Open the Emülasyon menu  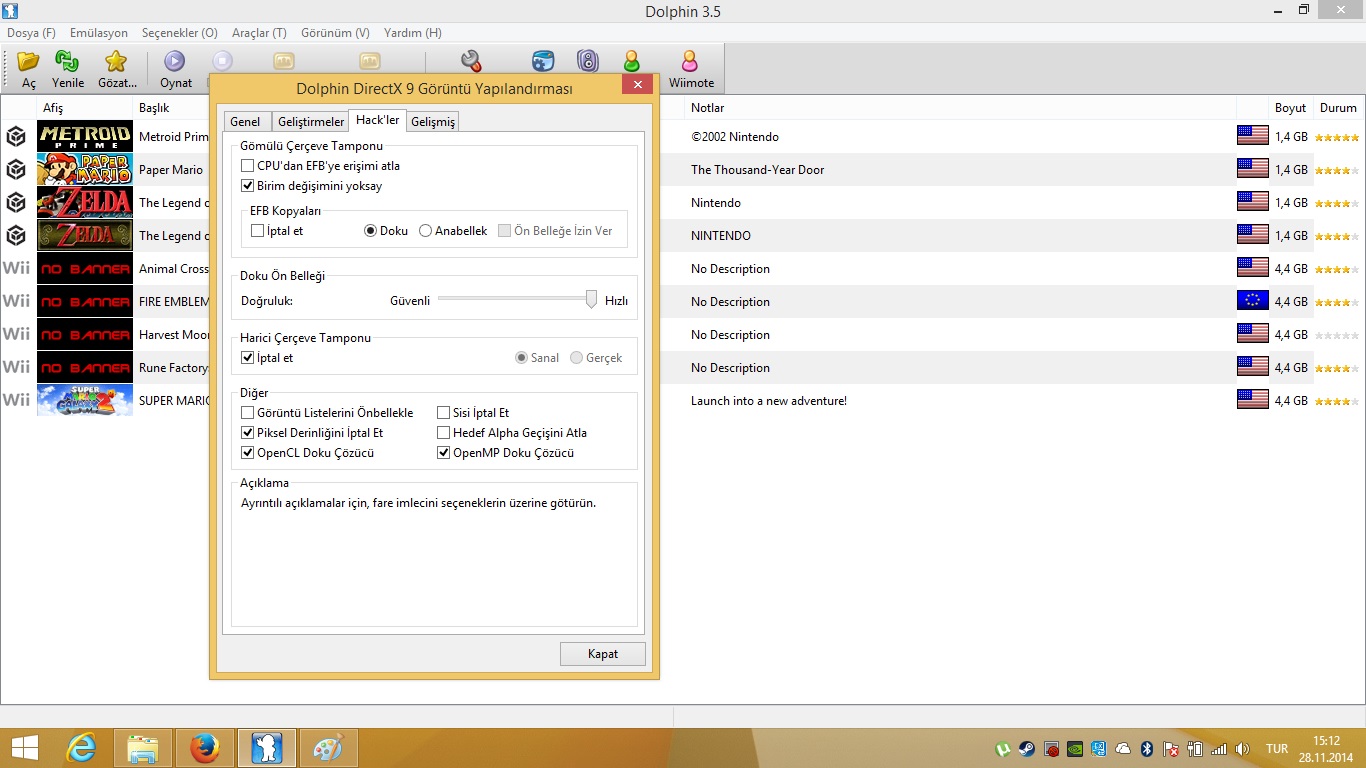tap(99, 33)
